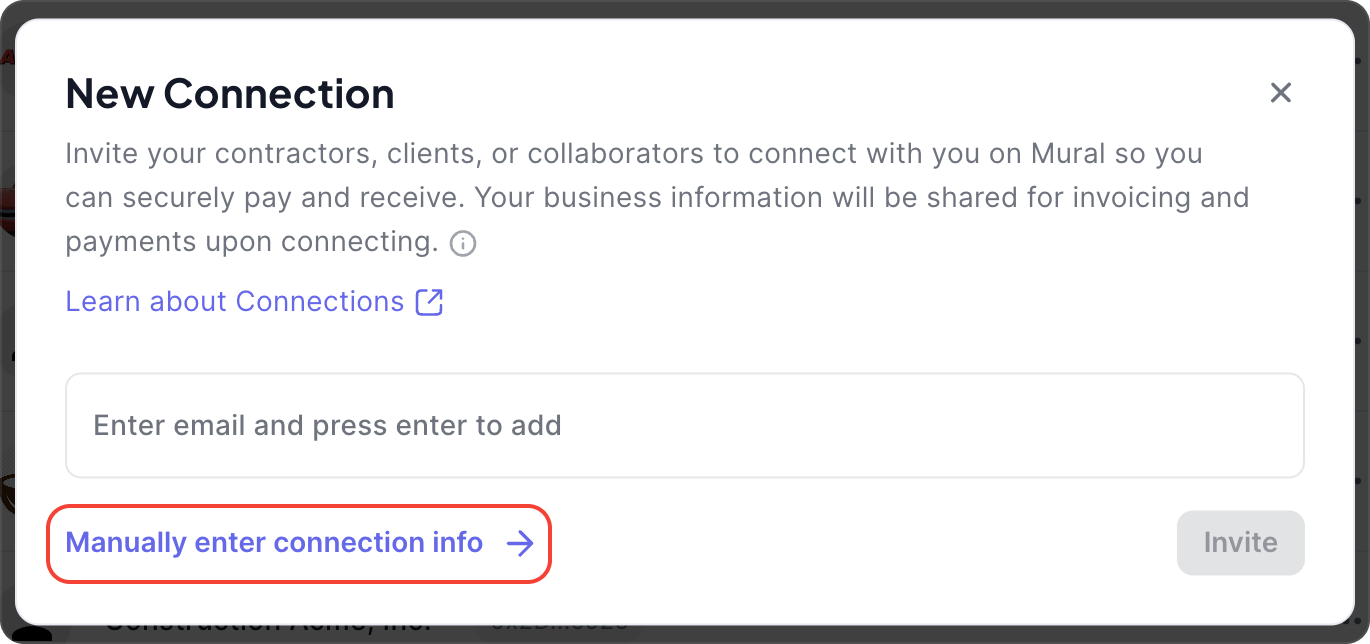
Task: Click the info icon after the description
Action: coord(463,243)
